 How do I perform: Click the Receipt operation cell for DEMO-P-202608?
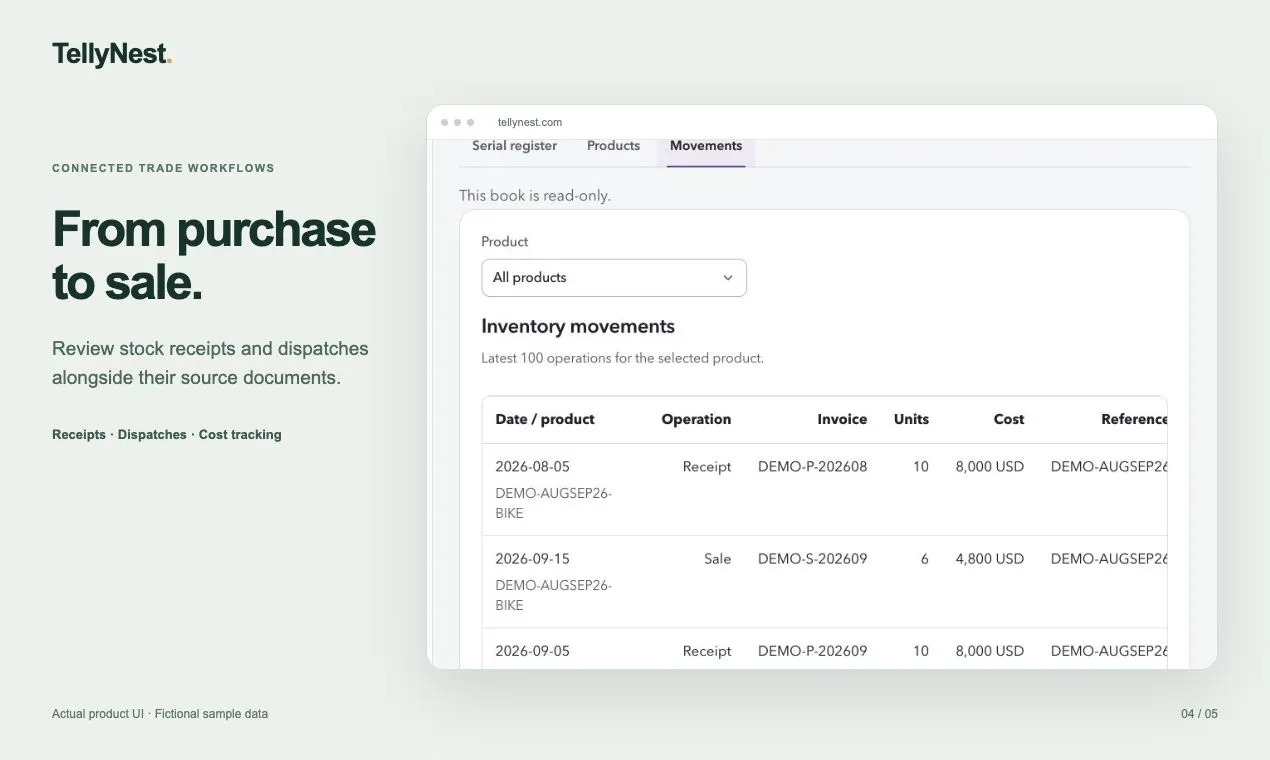tap(707, 467)
